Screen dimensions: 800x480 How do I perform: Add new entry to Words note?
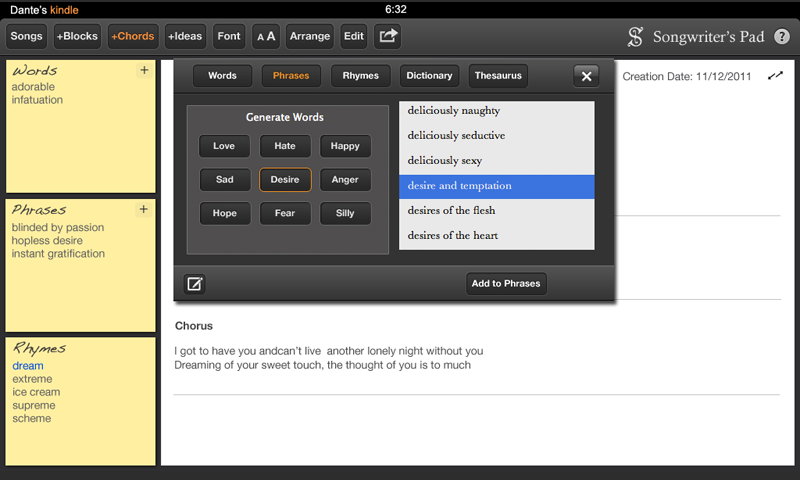click(144, 71)
